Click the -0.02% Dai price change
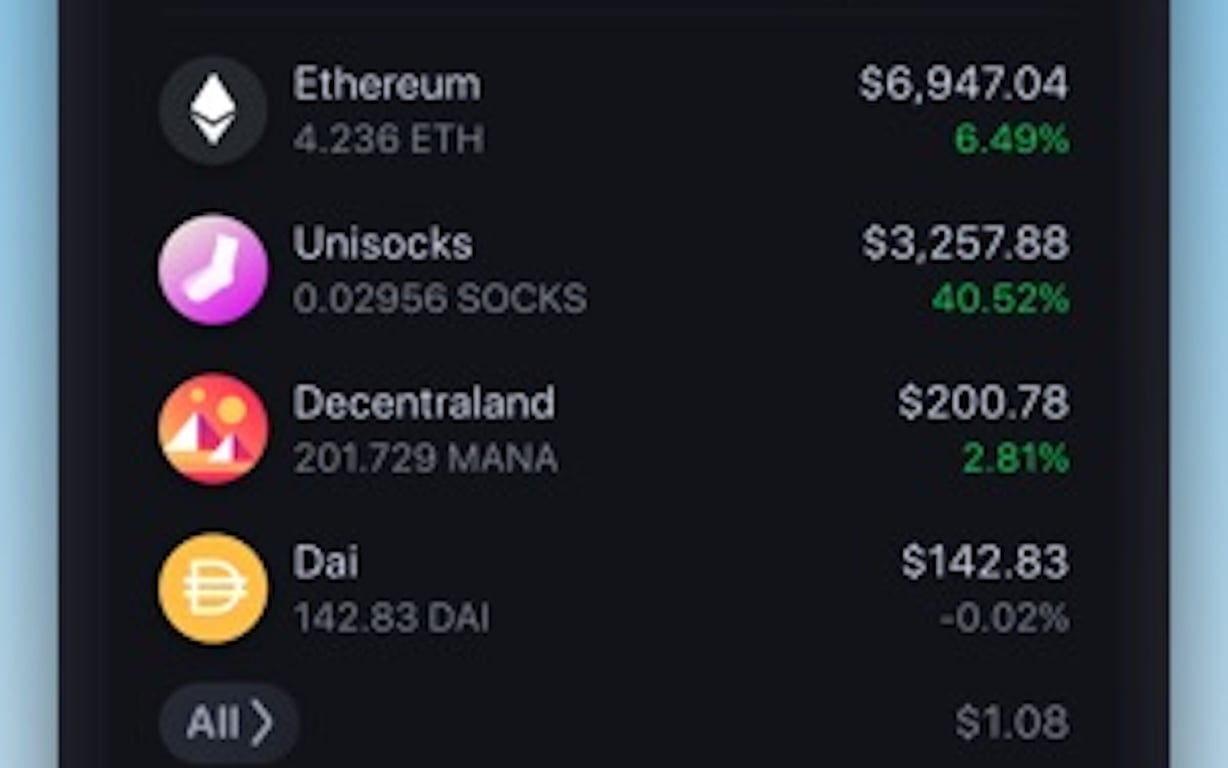Screen dimensions: 1228x768 (x=1004, y=619)
